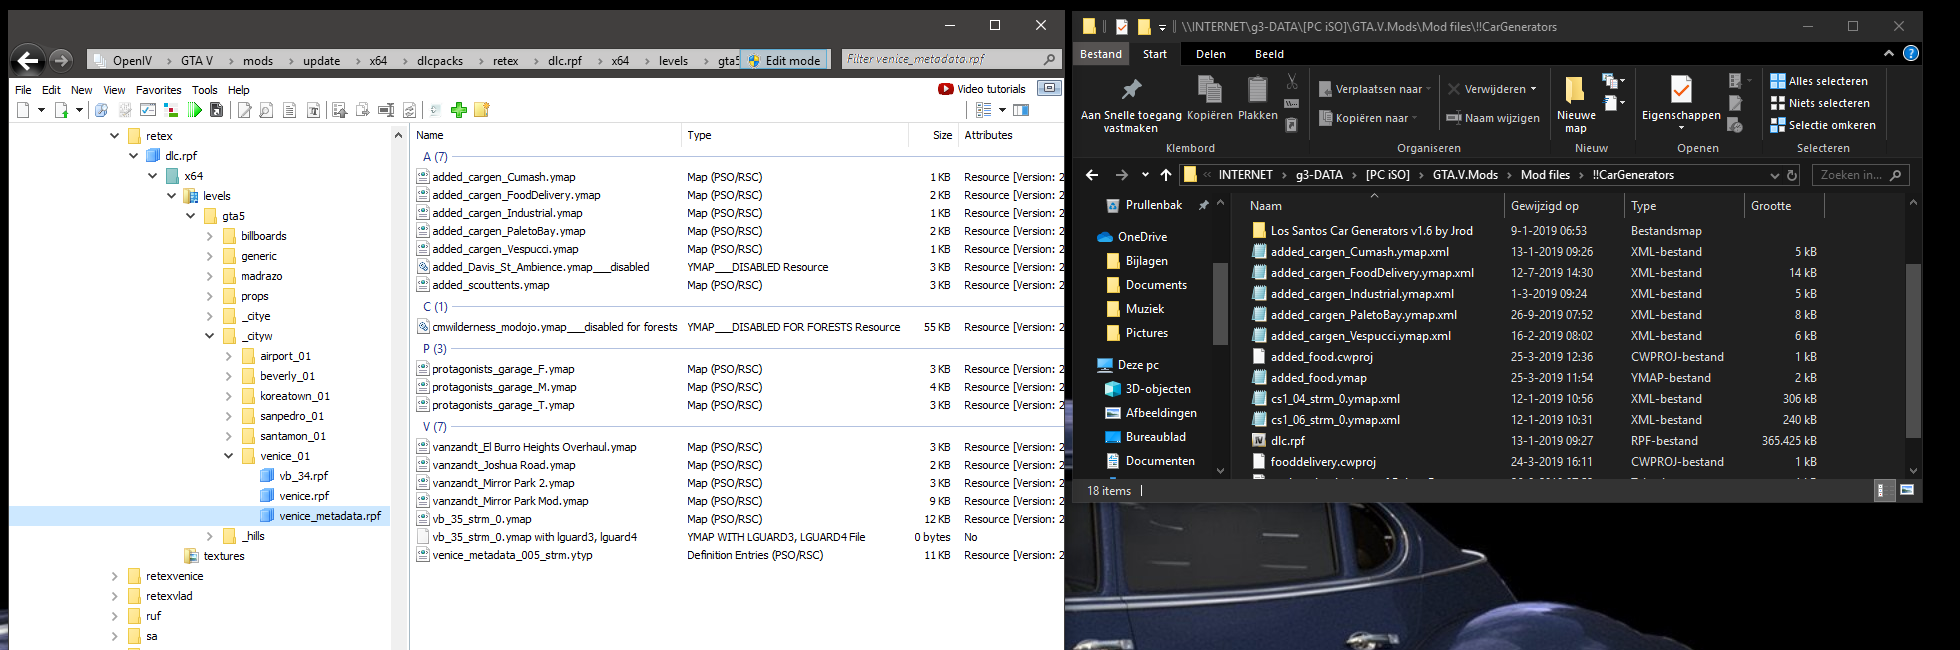The height and width of the screenshot is (650, 1960).
Task: Open OpenIV File menu
Action: tap(23, 90)
